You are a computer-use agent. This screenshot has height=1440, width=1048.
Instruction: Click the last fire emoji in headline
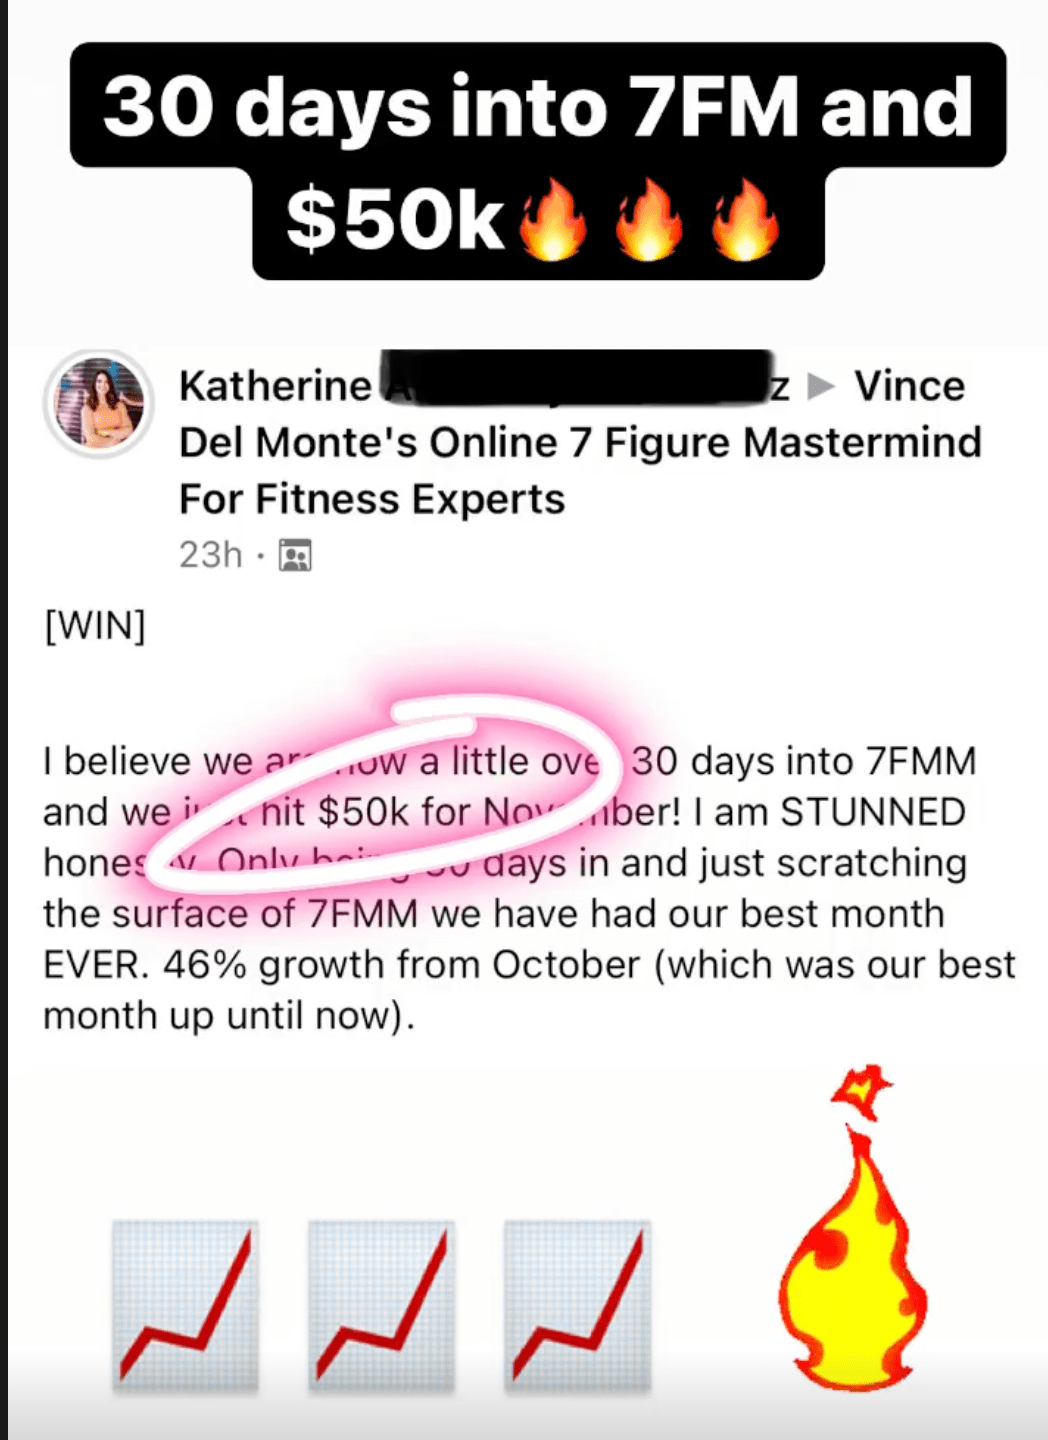click(745, 222)
